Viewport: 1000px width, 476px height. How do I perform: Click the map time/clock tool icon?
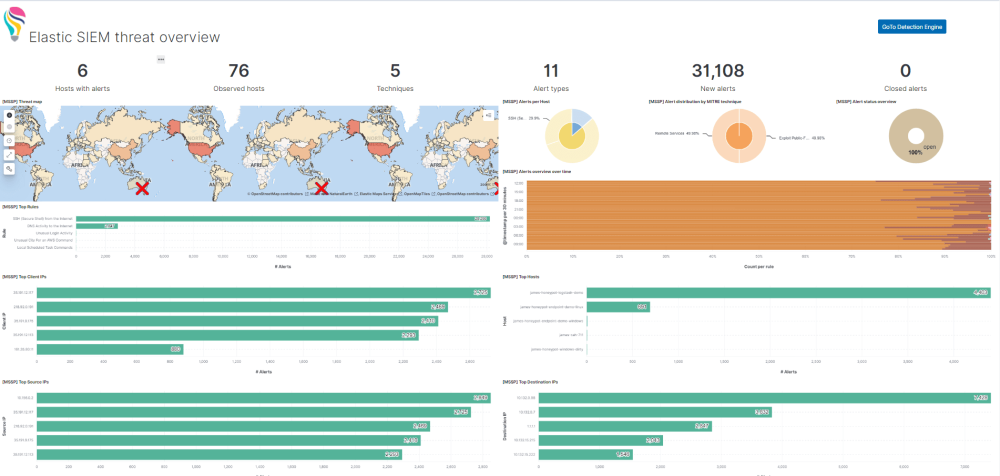tap(9, 141)
